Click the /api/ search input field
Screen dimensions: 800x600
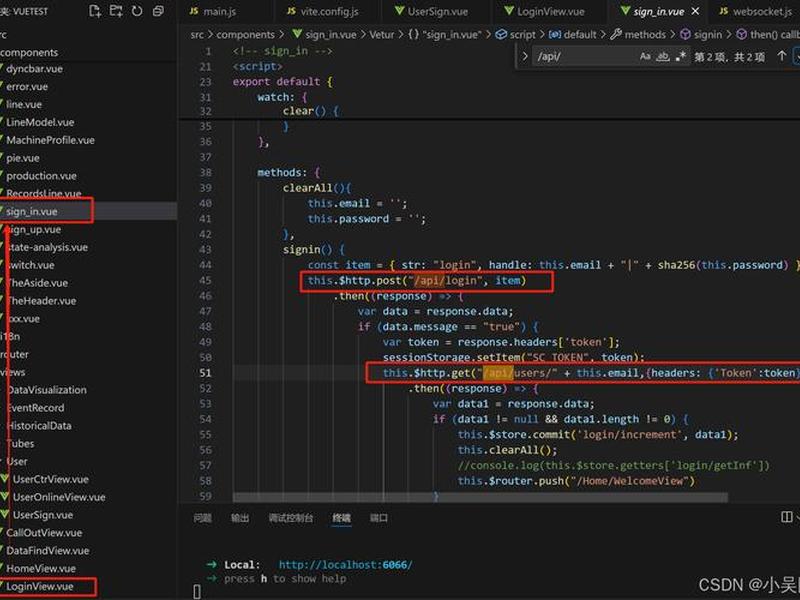click(584, 56)
